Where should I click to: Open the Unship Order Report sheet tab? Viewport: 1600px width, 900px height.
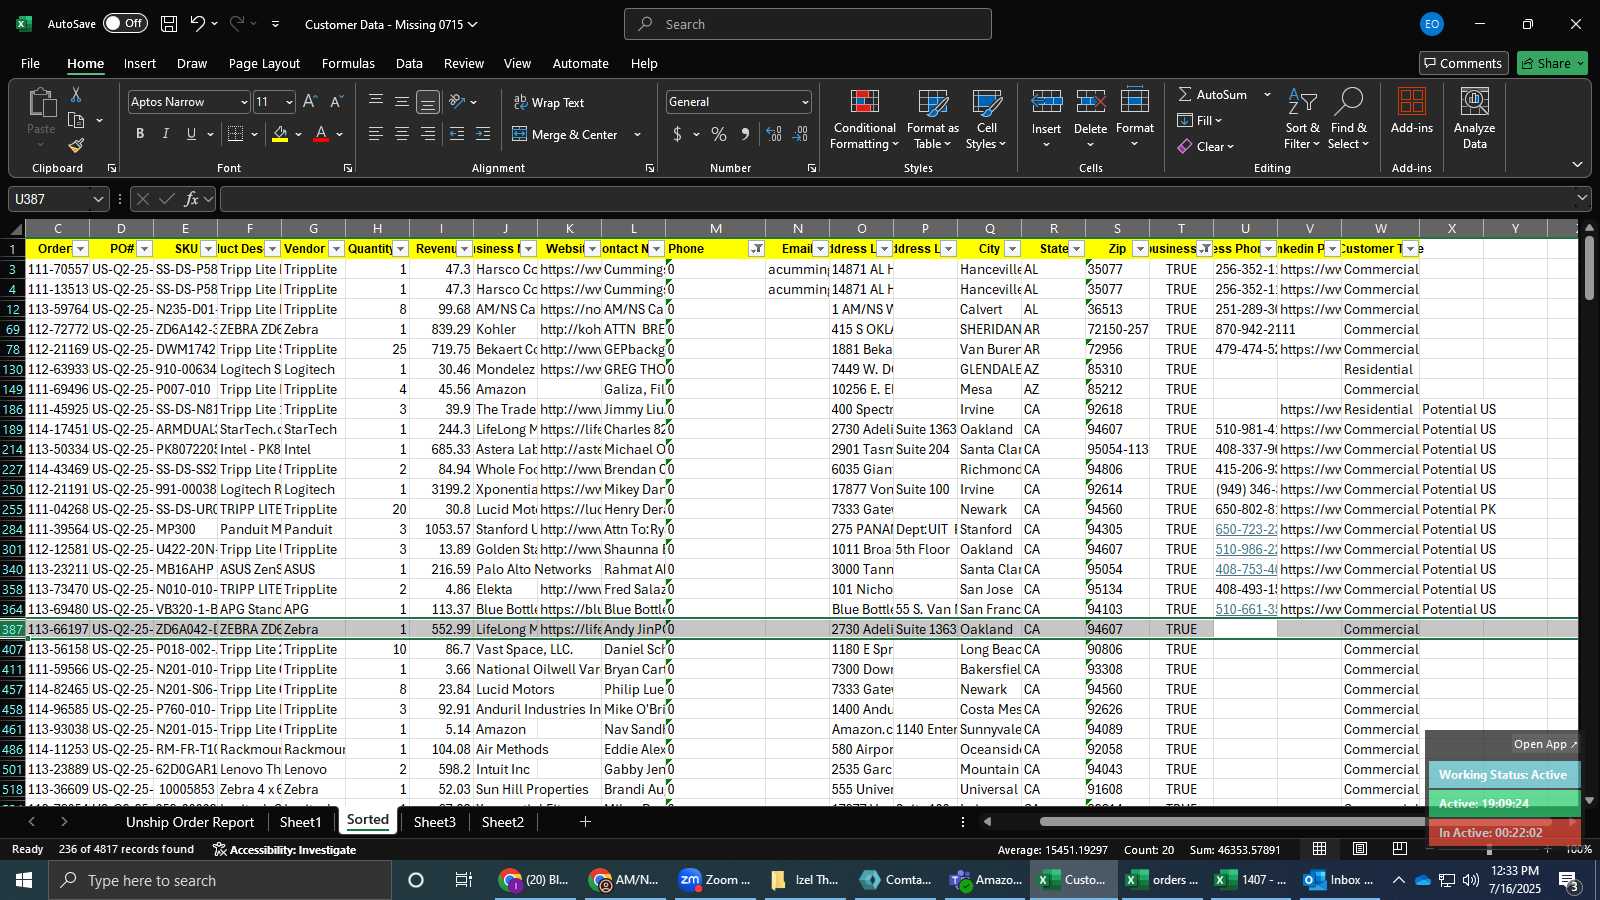pos(190,822)
